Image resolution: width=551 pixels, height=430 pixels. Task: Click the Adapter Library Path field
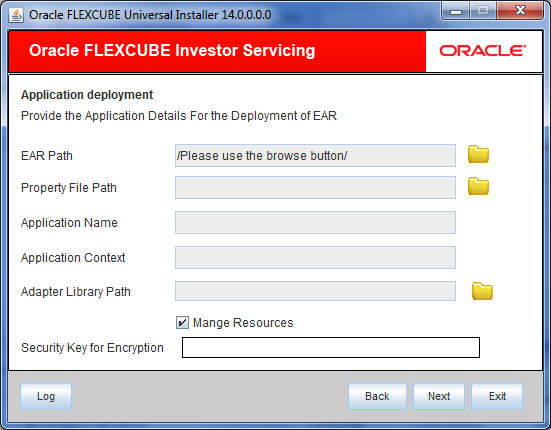coord(315,291)
